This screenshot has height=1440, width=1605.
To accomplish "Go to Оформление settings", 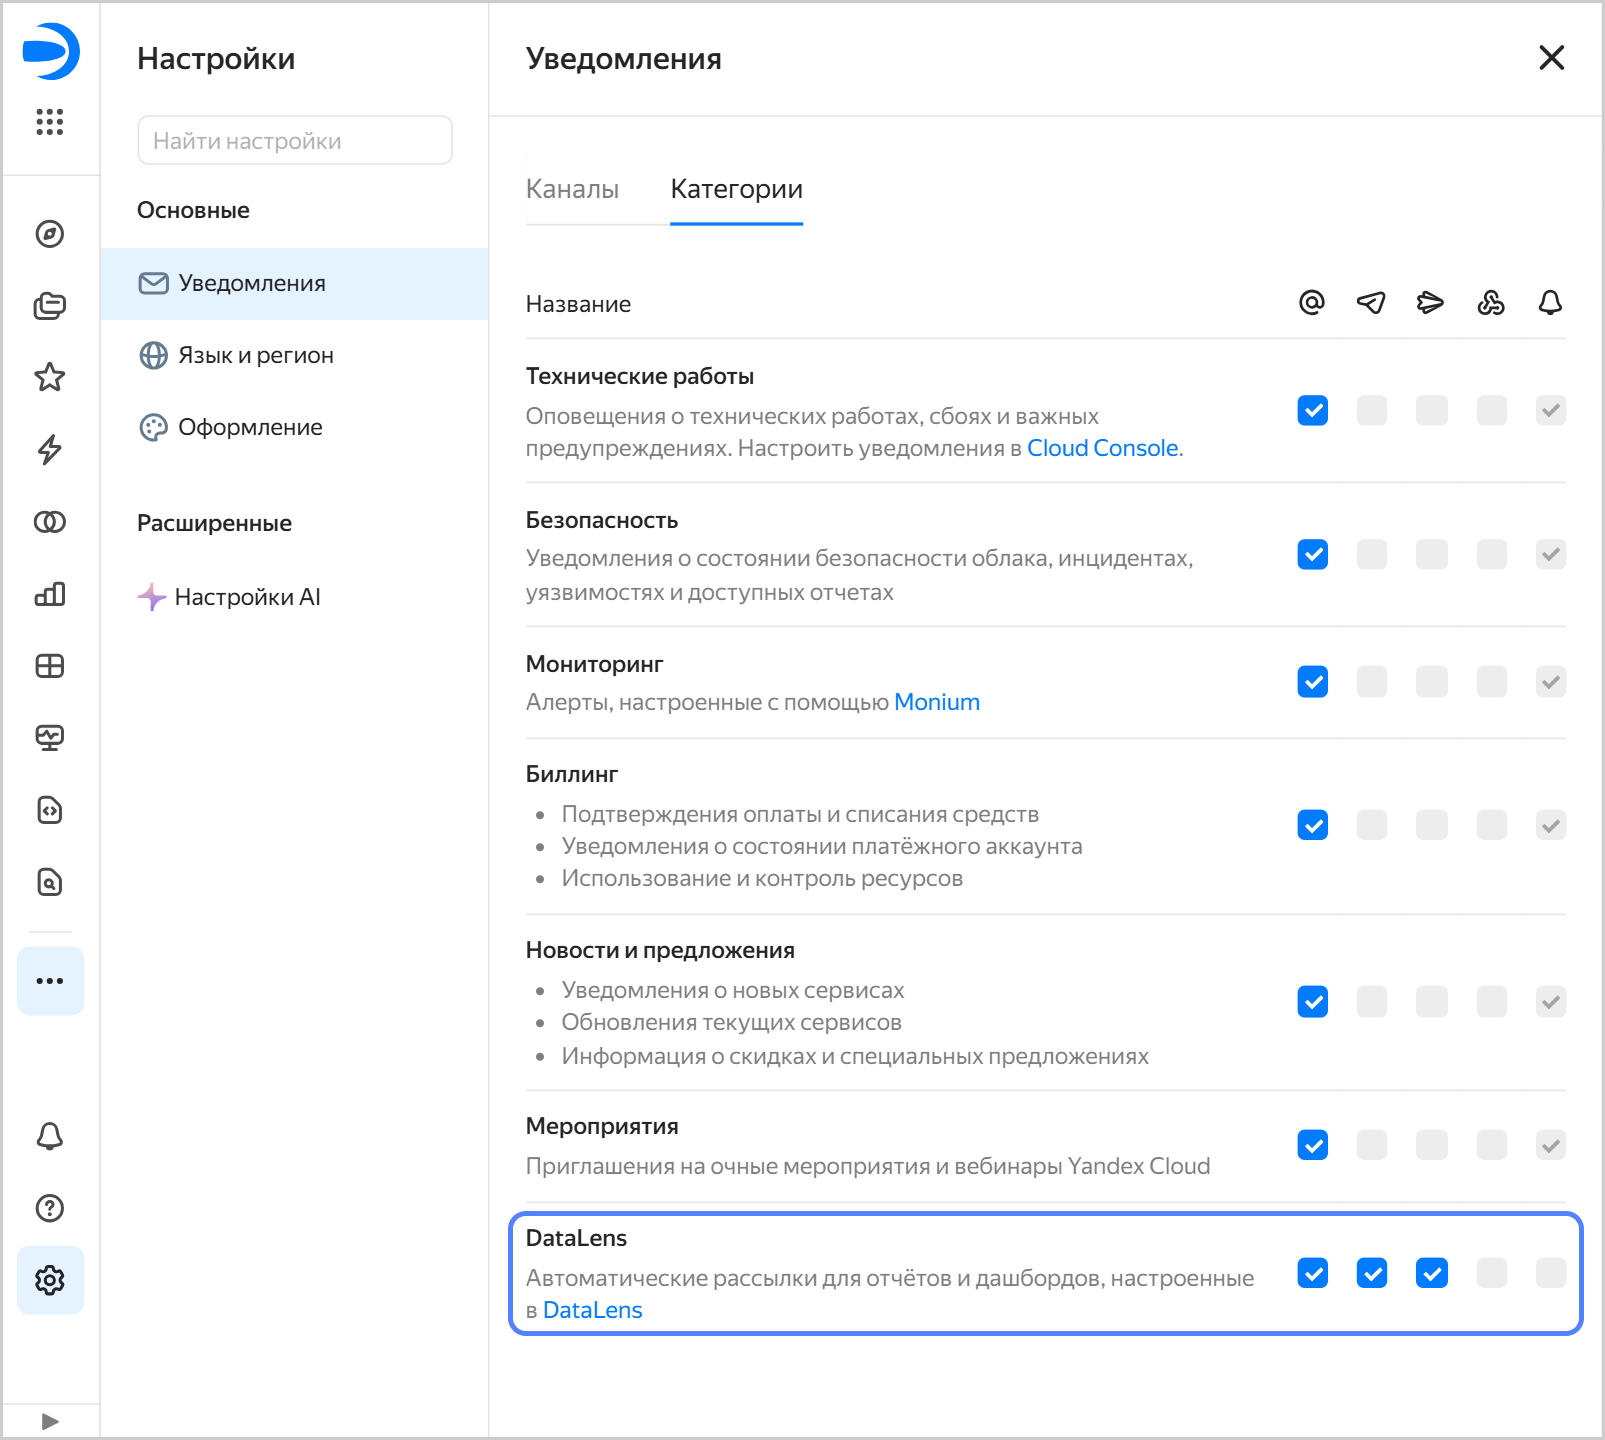I will [294, 428].
